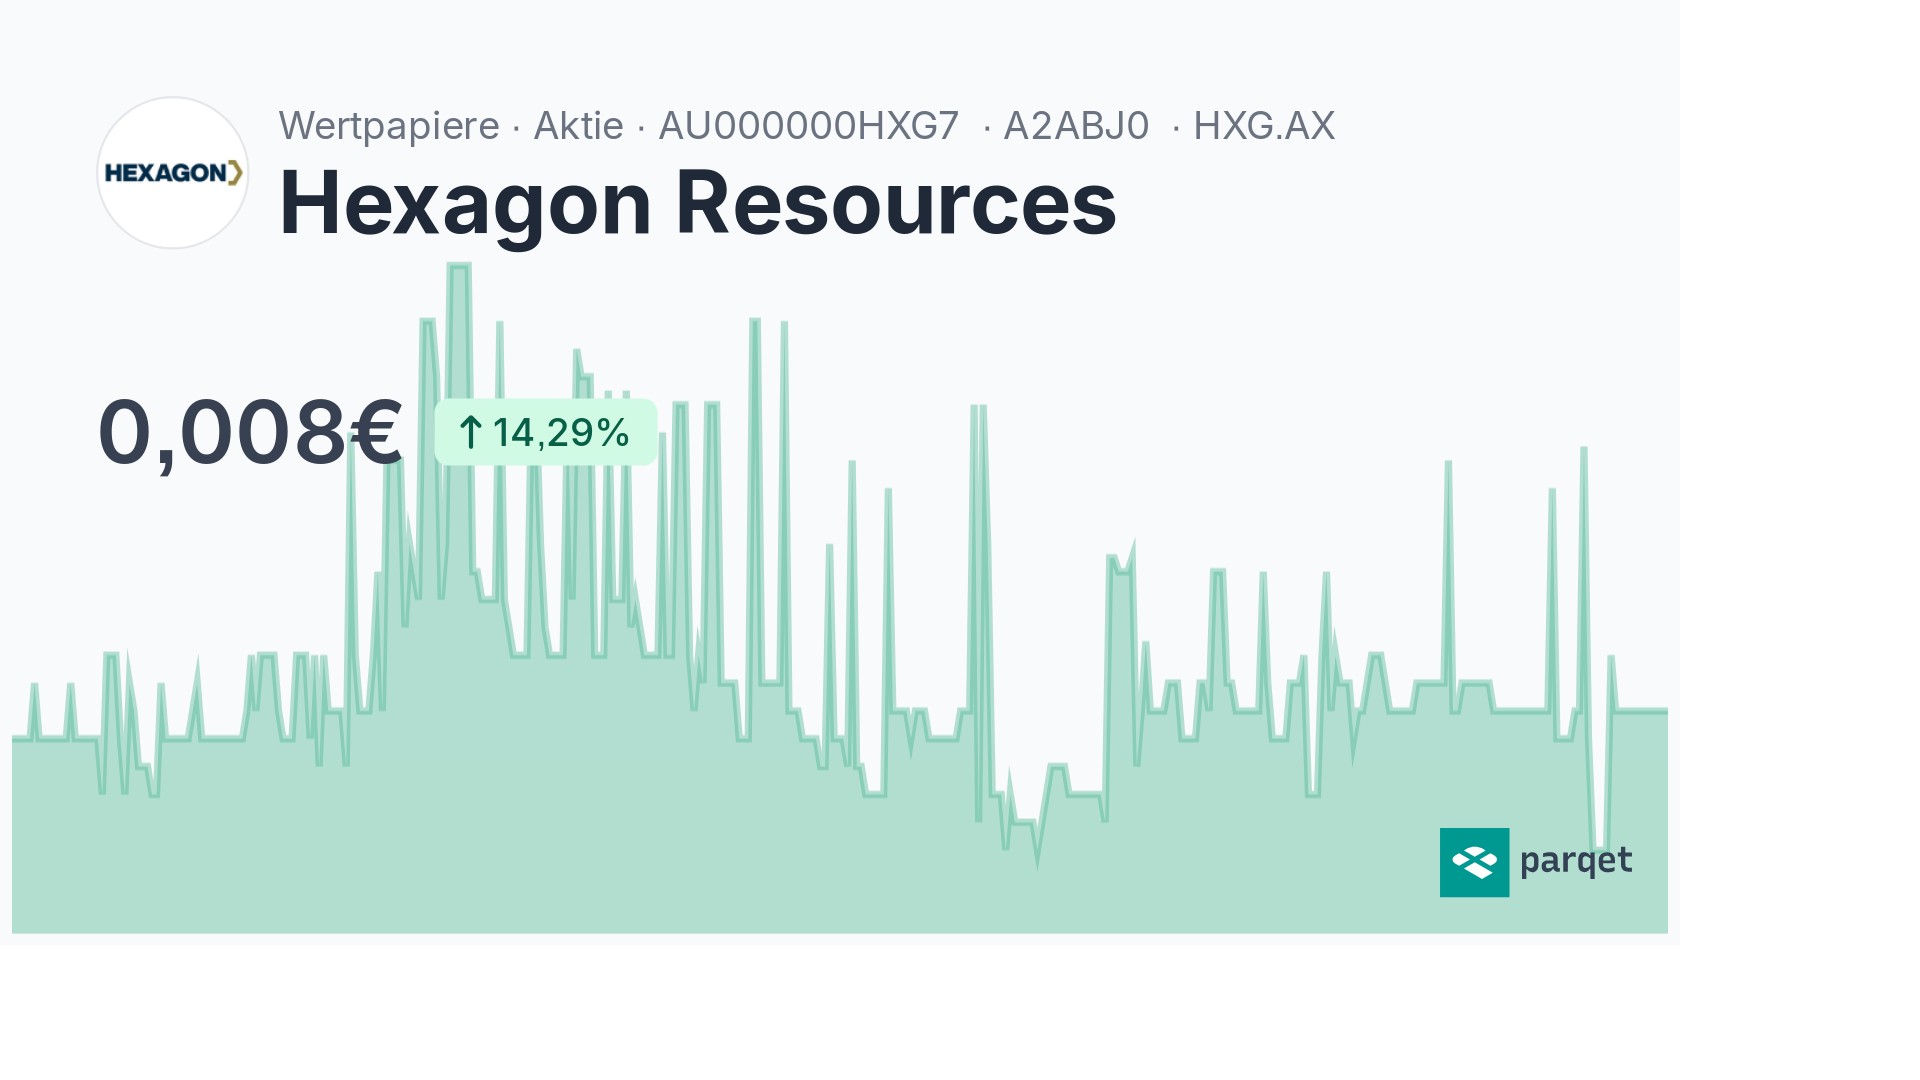Select the 'Aktie' breadcrumb text
The width and height of the screenshot is (1920, 1080).
[x=578, y=126]
